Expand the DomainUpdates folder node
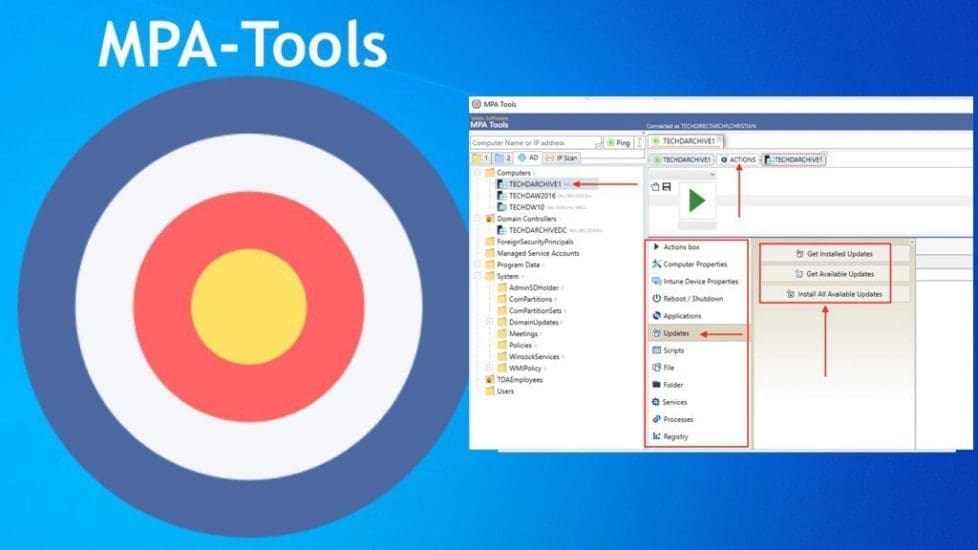 (488, 322)
